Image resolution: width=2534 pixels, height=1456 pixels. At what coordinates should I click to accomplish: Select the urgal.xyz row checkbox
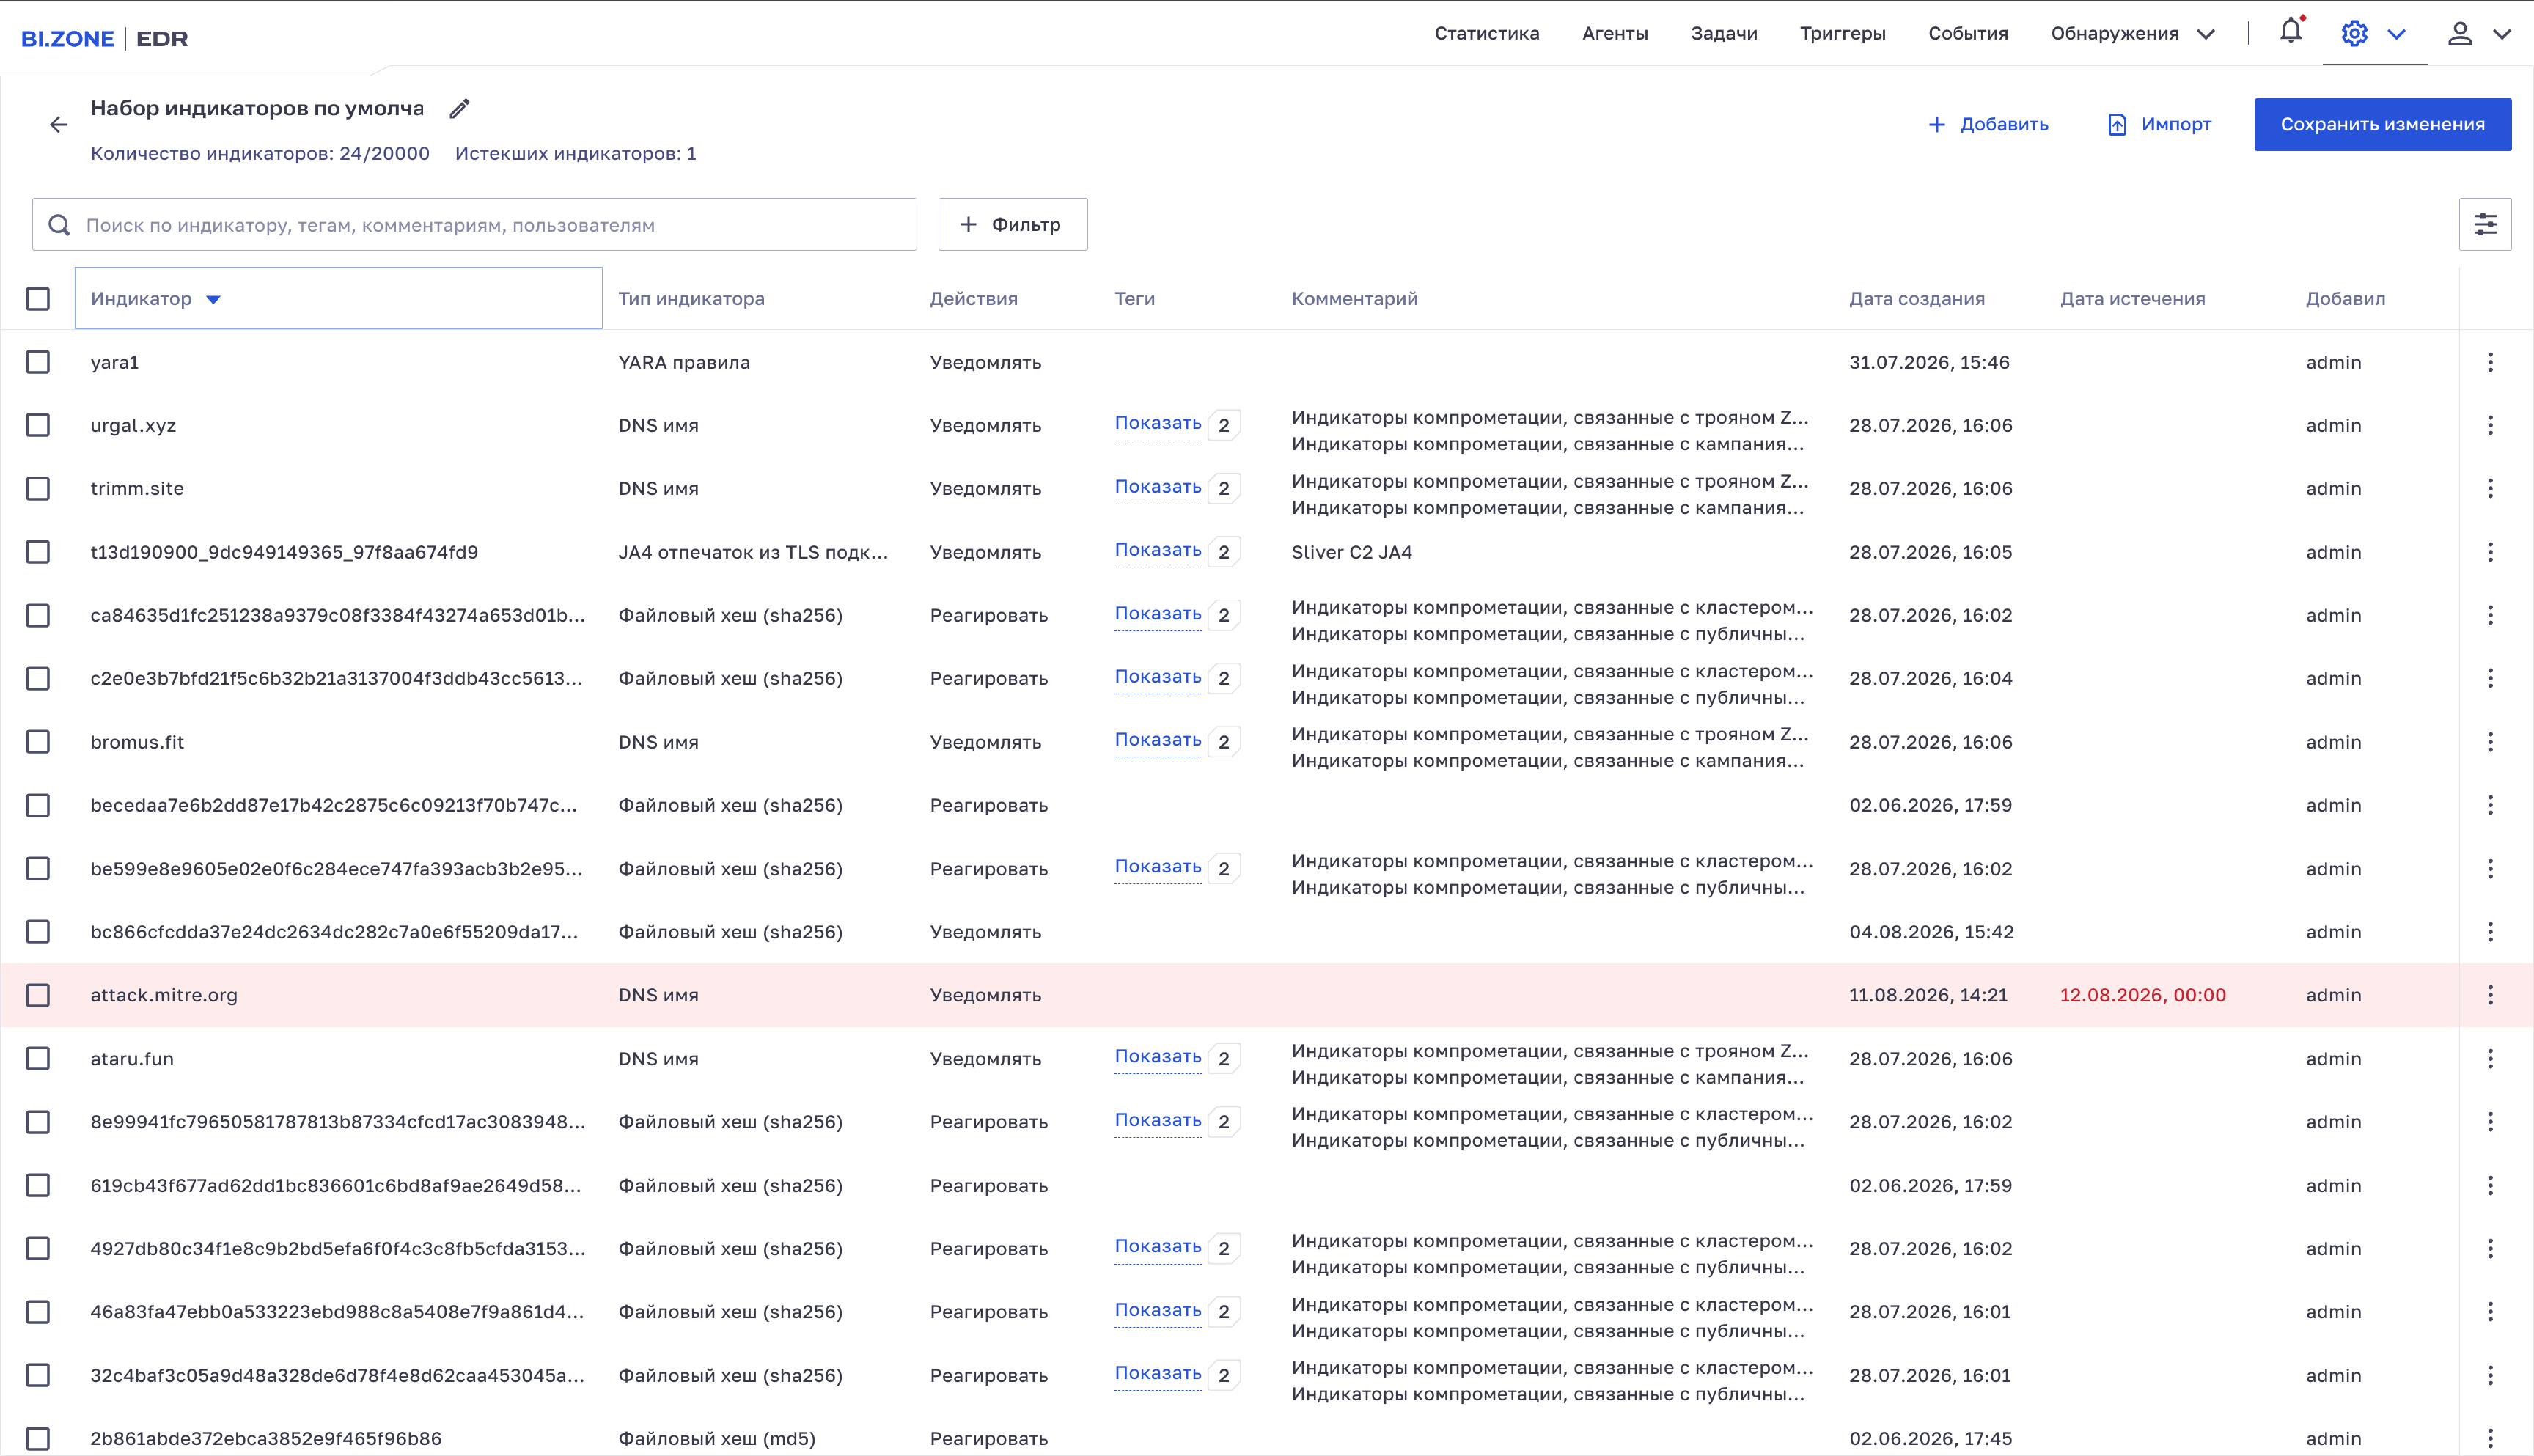[38, 425]
